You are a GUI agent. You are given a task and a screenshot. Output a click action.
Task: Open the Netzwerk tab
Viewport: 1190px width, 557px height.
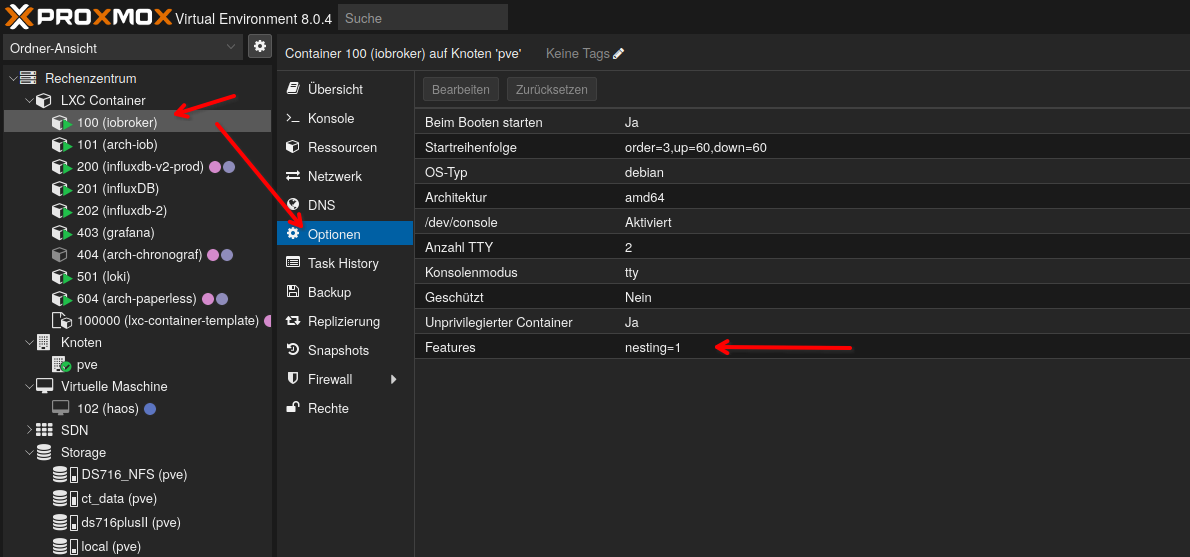pyautogui.click(x=345, y=176)
